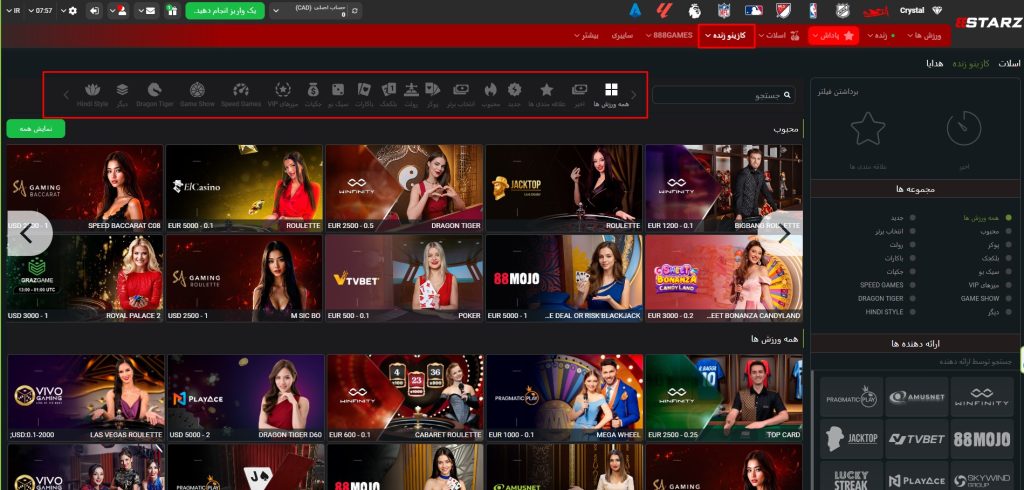Click the برداشتن فیلتر remove filter link
1024x490 pixels.
pos(837,91)
